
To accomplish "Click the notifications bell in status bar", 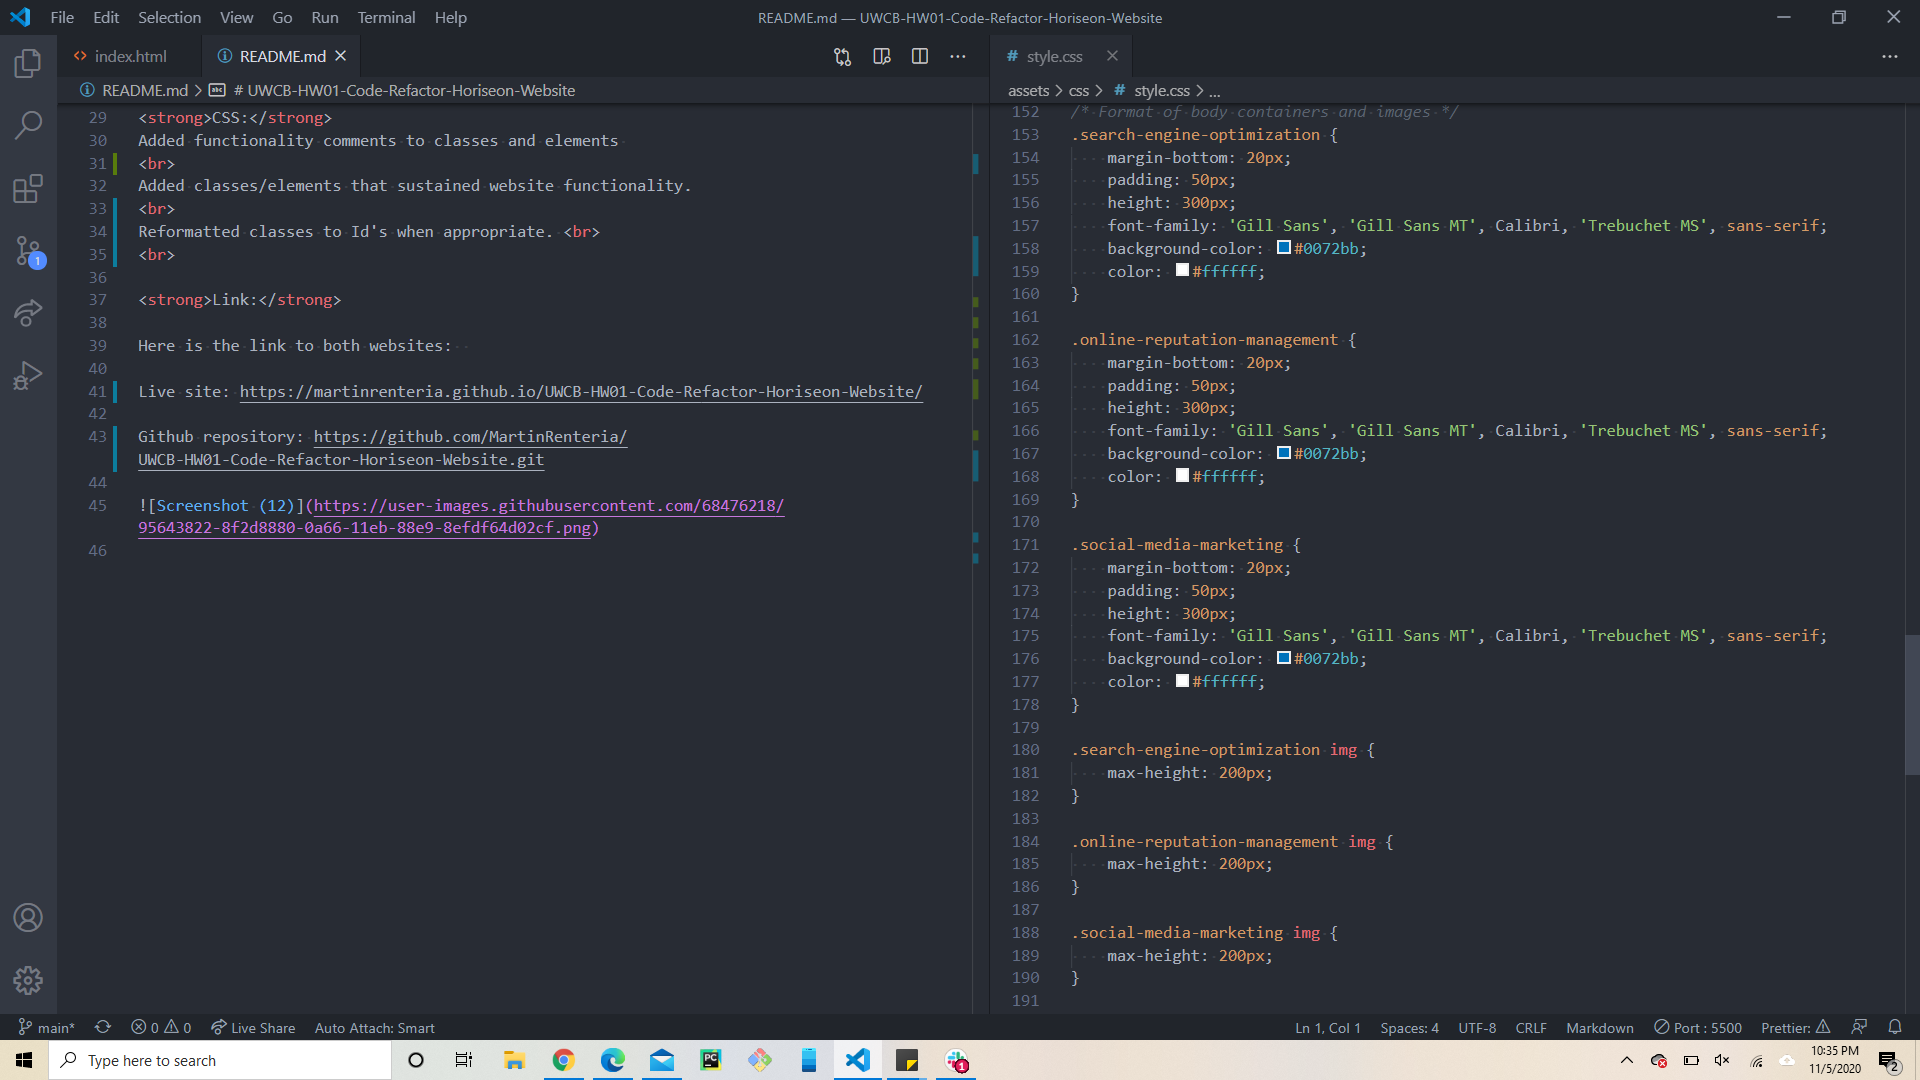I will click(x=1895, y=1027).
